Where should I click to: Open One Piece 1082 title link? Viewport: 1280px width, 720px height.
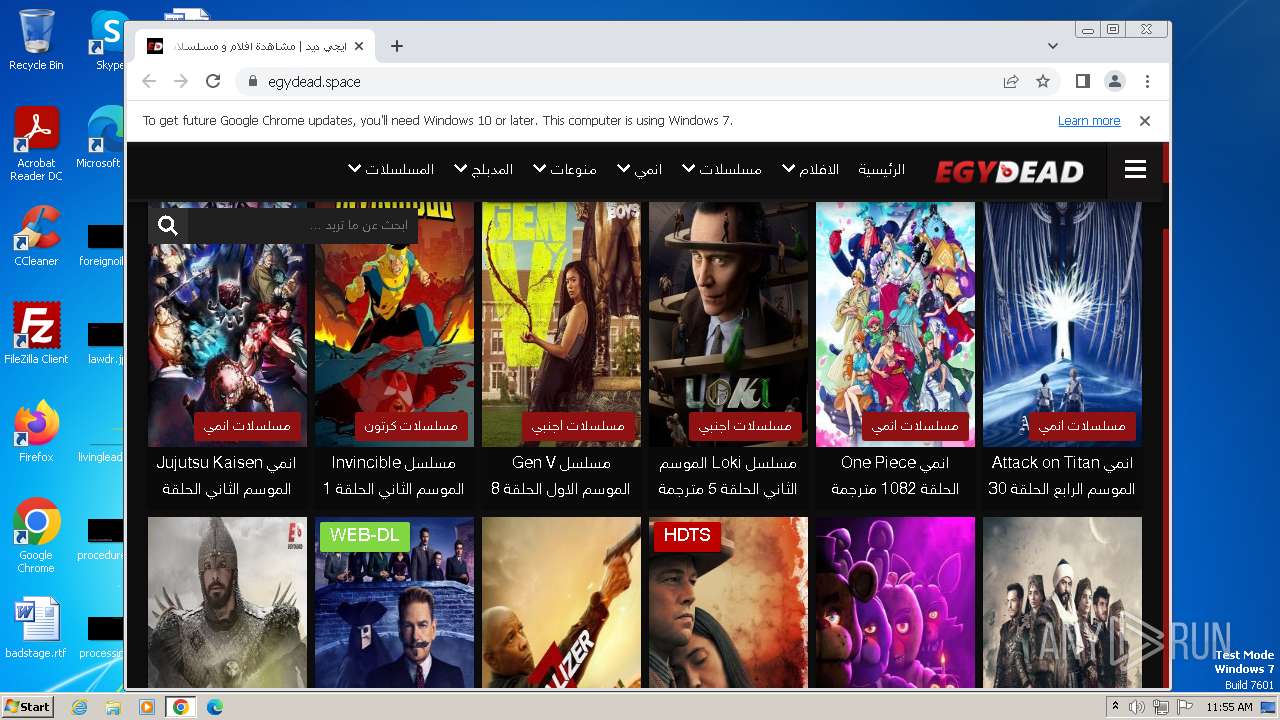pos(895,476)
